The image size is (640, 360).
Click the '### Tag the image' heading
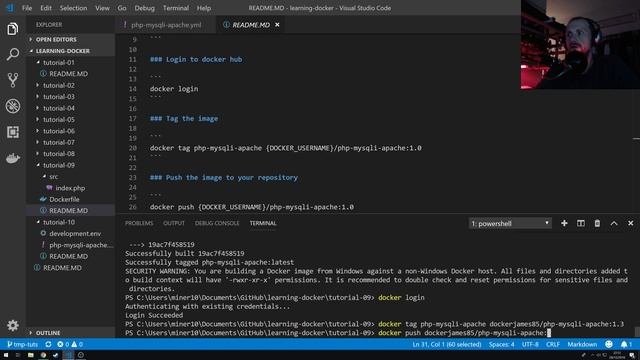pyautogui.click(x=184, y=118)
